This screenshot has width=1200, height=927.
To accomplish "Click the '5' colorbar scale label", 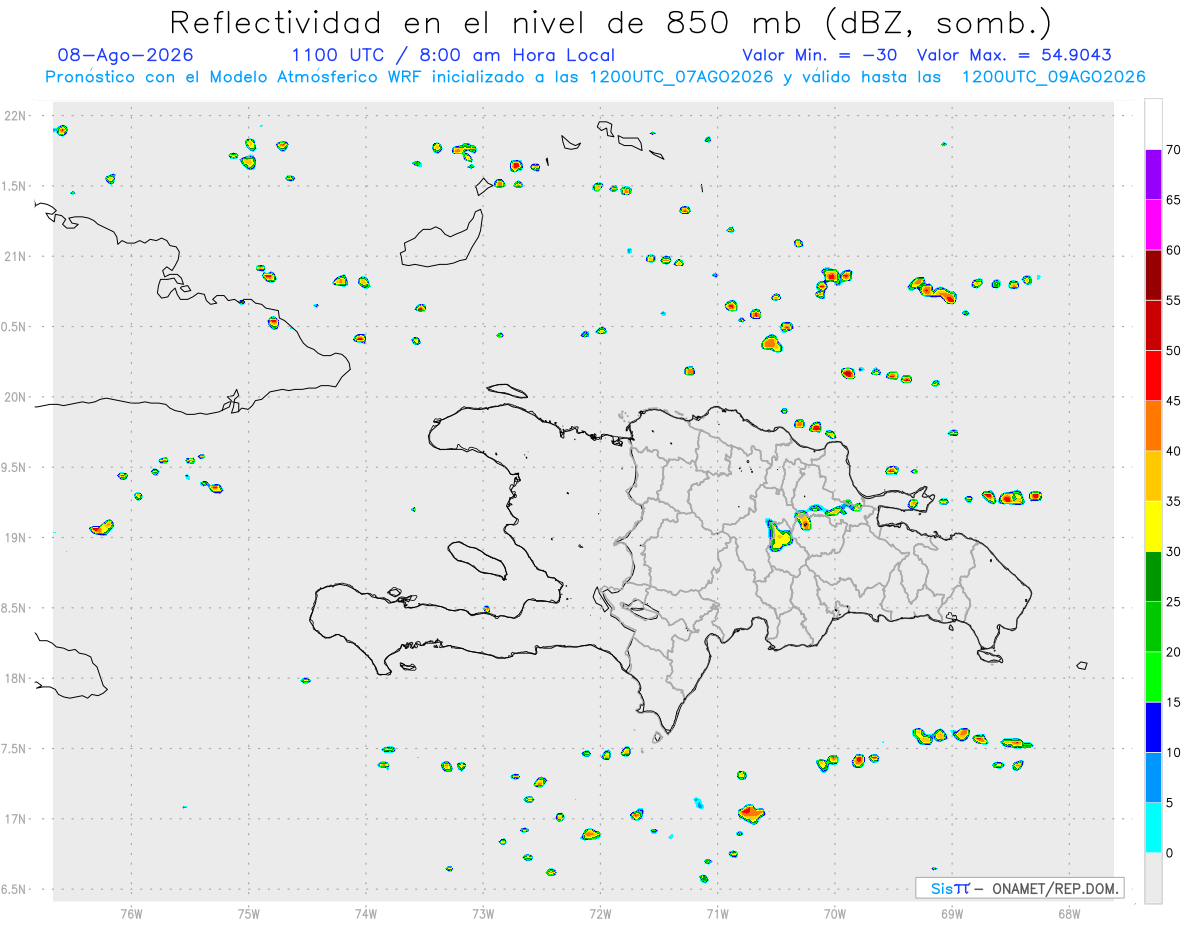I will [1170, 803].
